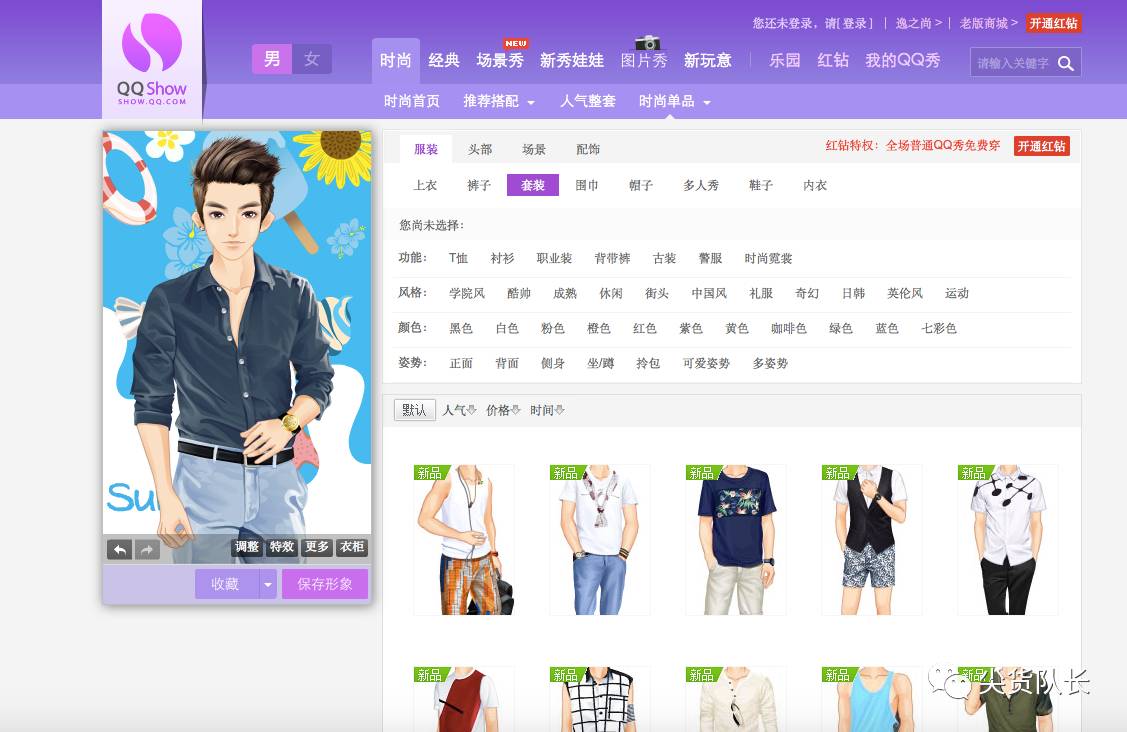Image resolution: width=1127 pixels, height=732 pixels.
Task: Filter color by 红色
Action: coord(645,329)
